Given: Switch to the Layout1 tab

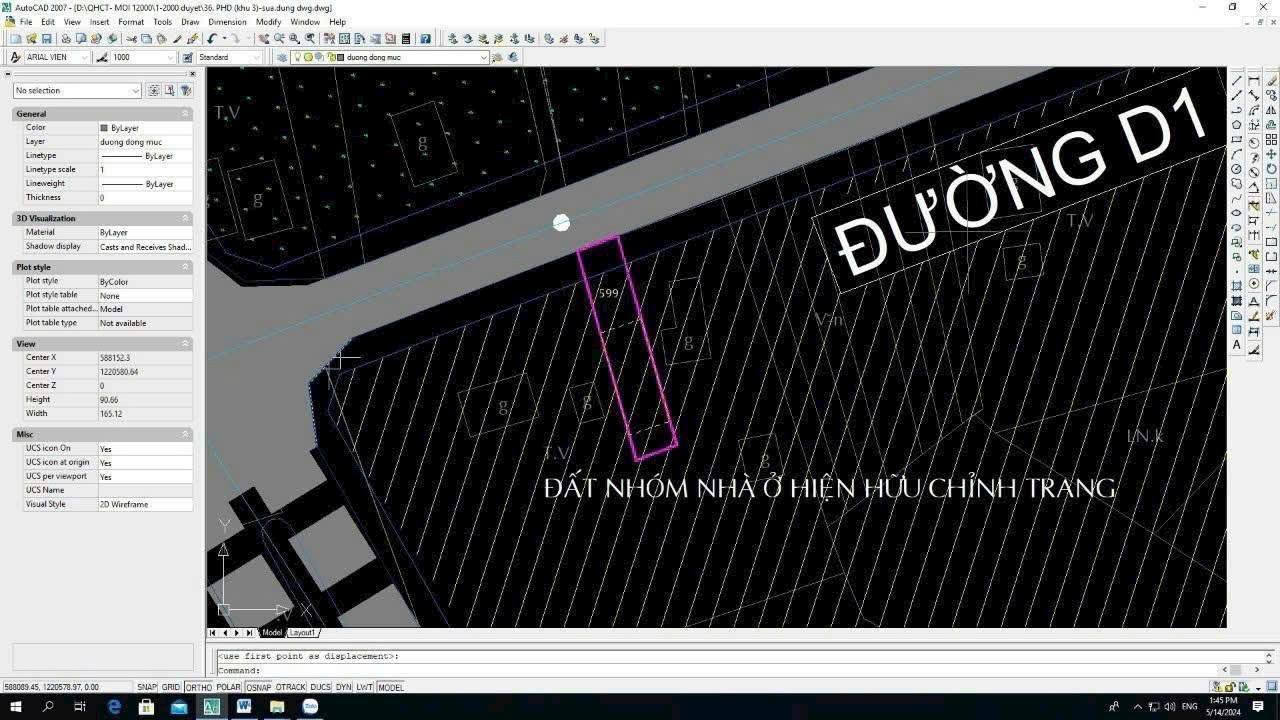Looking at the screenshot, I should (x=302, y=633).
